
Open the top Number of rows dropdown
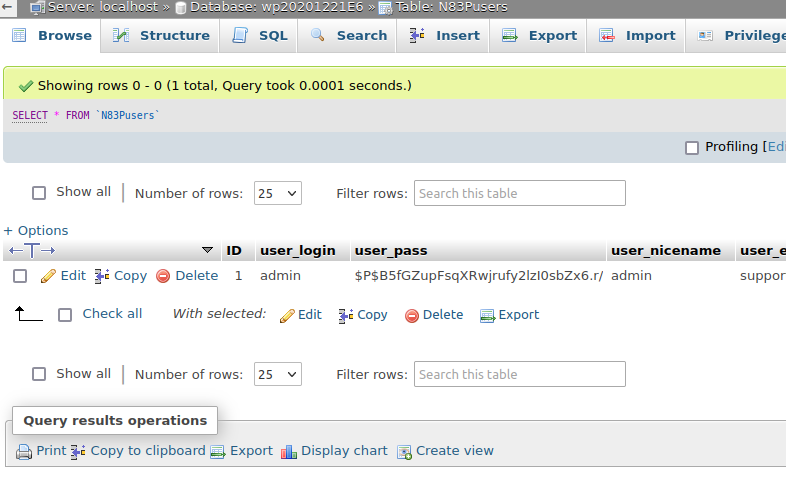click(277, 193)
